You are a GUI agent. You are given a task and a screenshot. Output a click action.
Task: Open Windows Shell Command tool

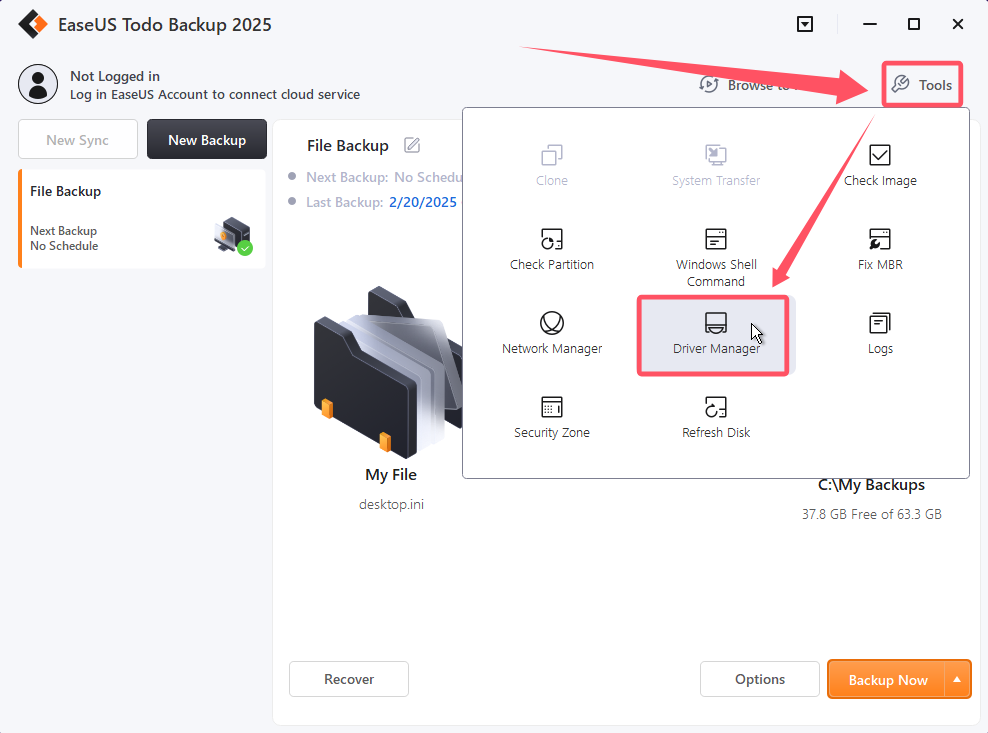[x=716, y=258]
